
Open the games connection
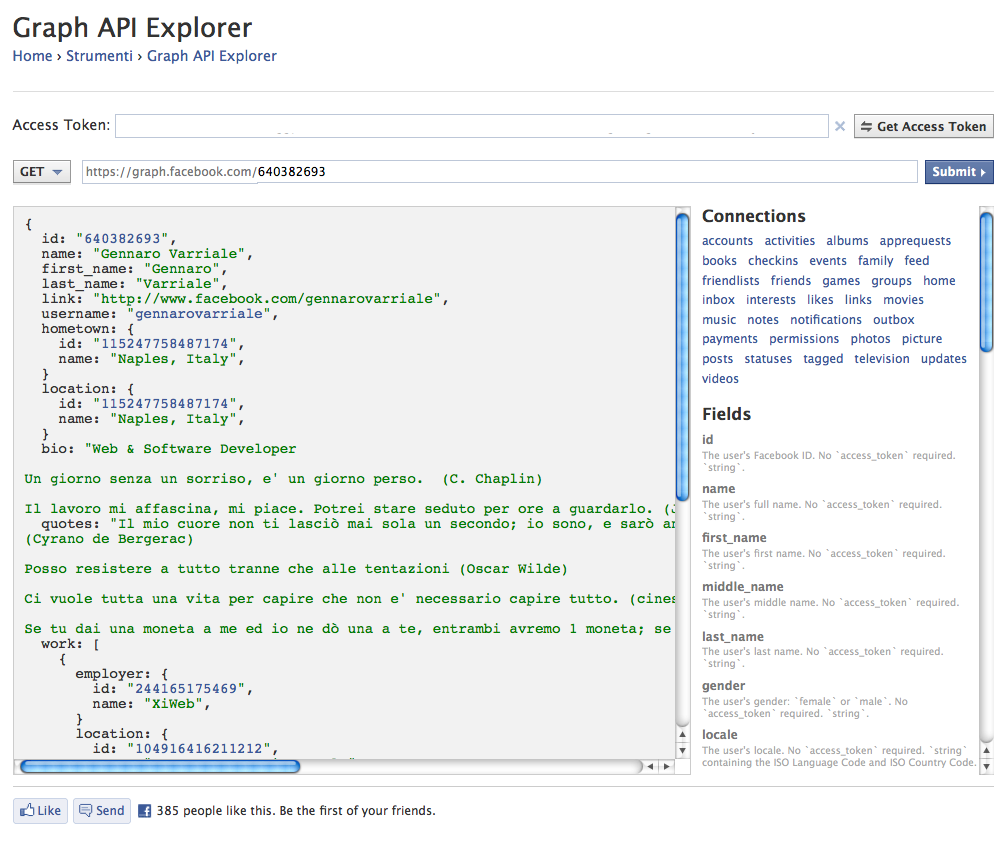(x=841, y=281)
